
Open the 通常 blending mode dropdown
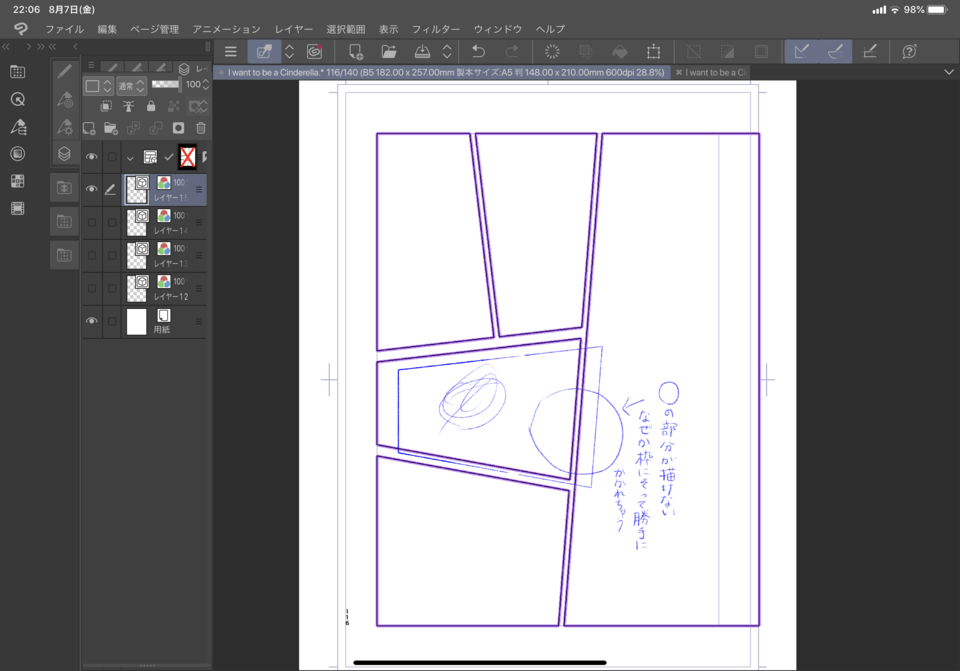(131, 86)
